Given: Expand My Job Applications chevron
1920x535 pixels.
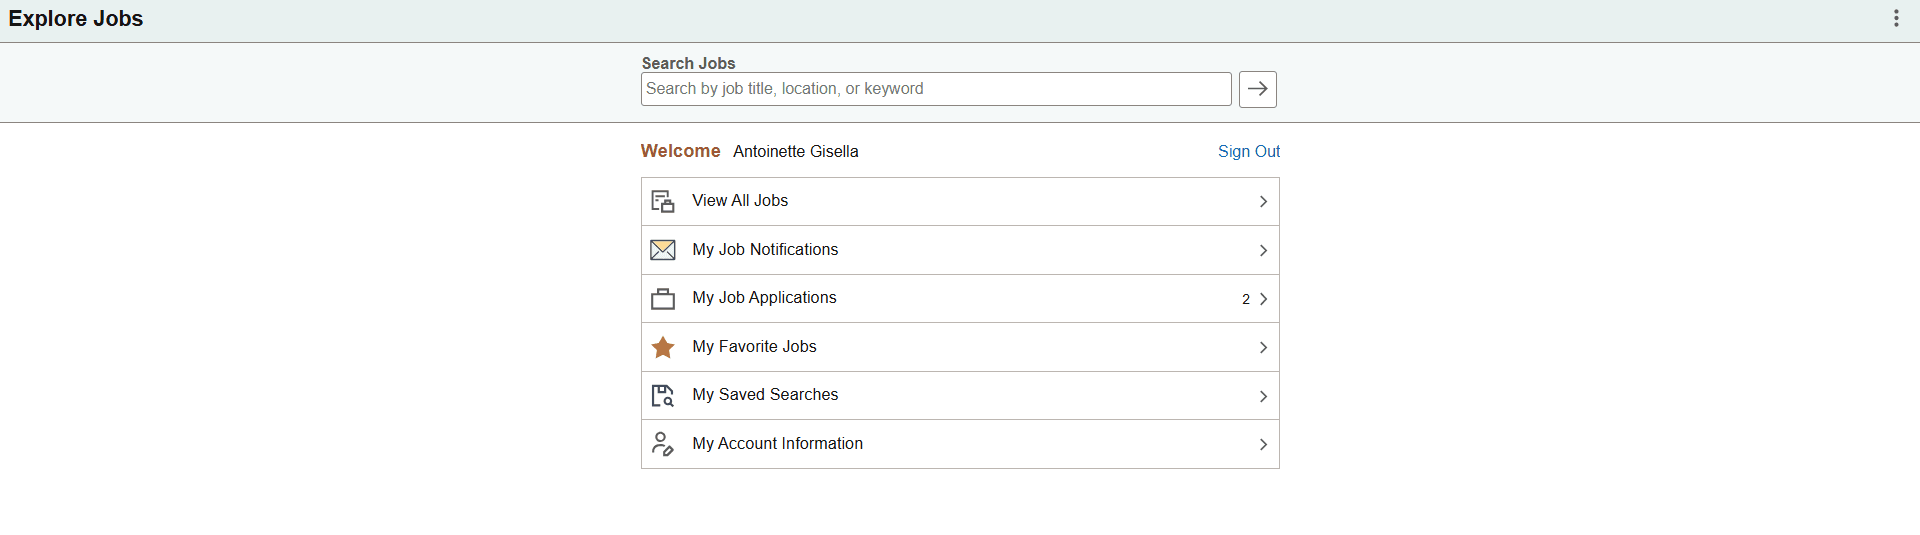Looking at the screenshot, I should [x=1263, y=299].
